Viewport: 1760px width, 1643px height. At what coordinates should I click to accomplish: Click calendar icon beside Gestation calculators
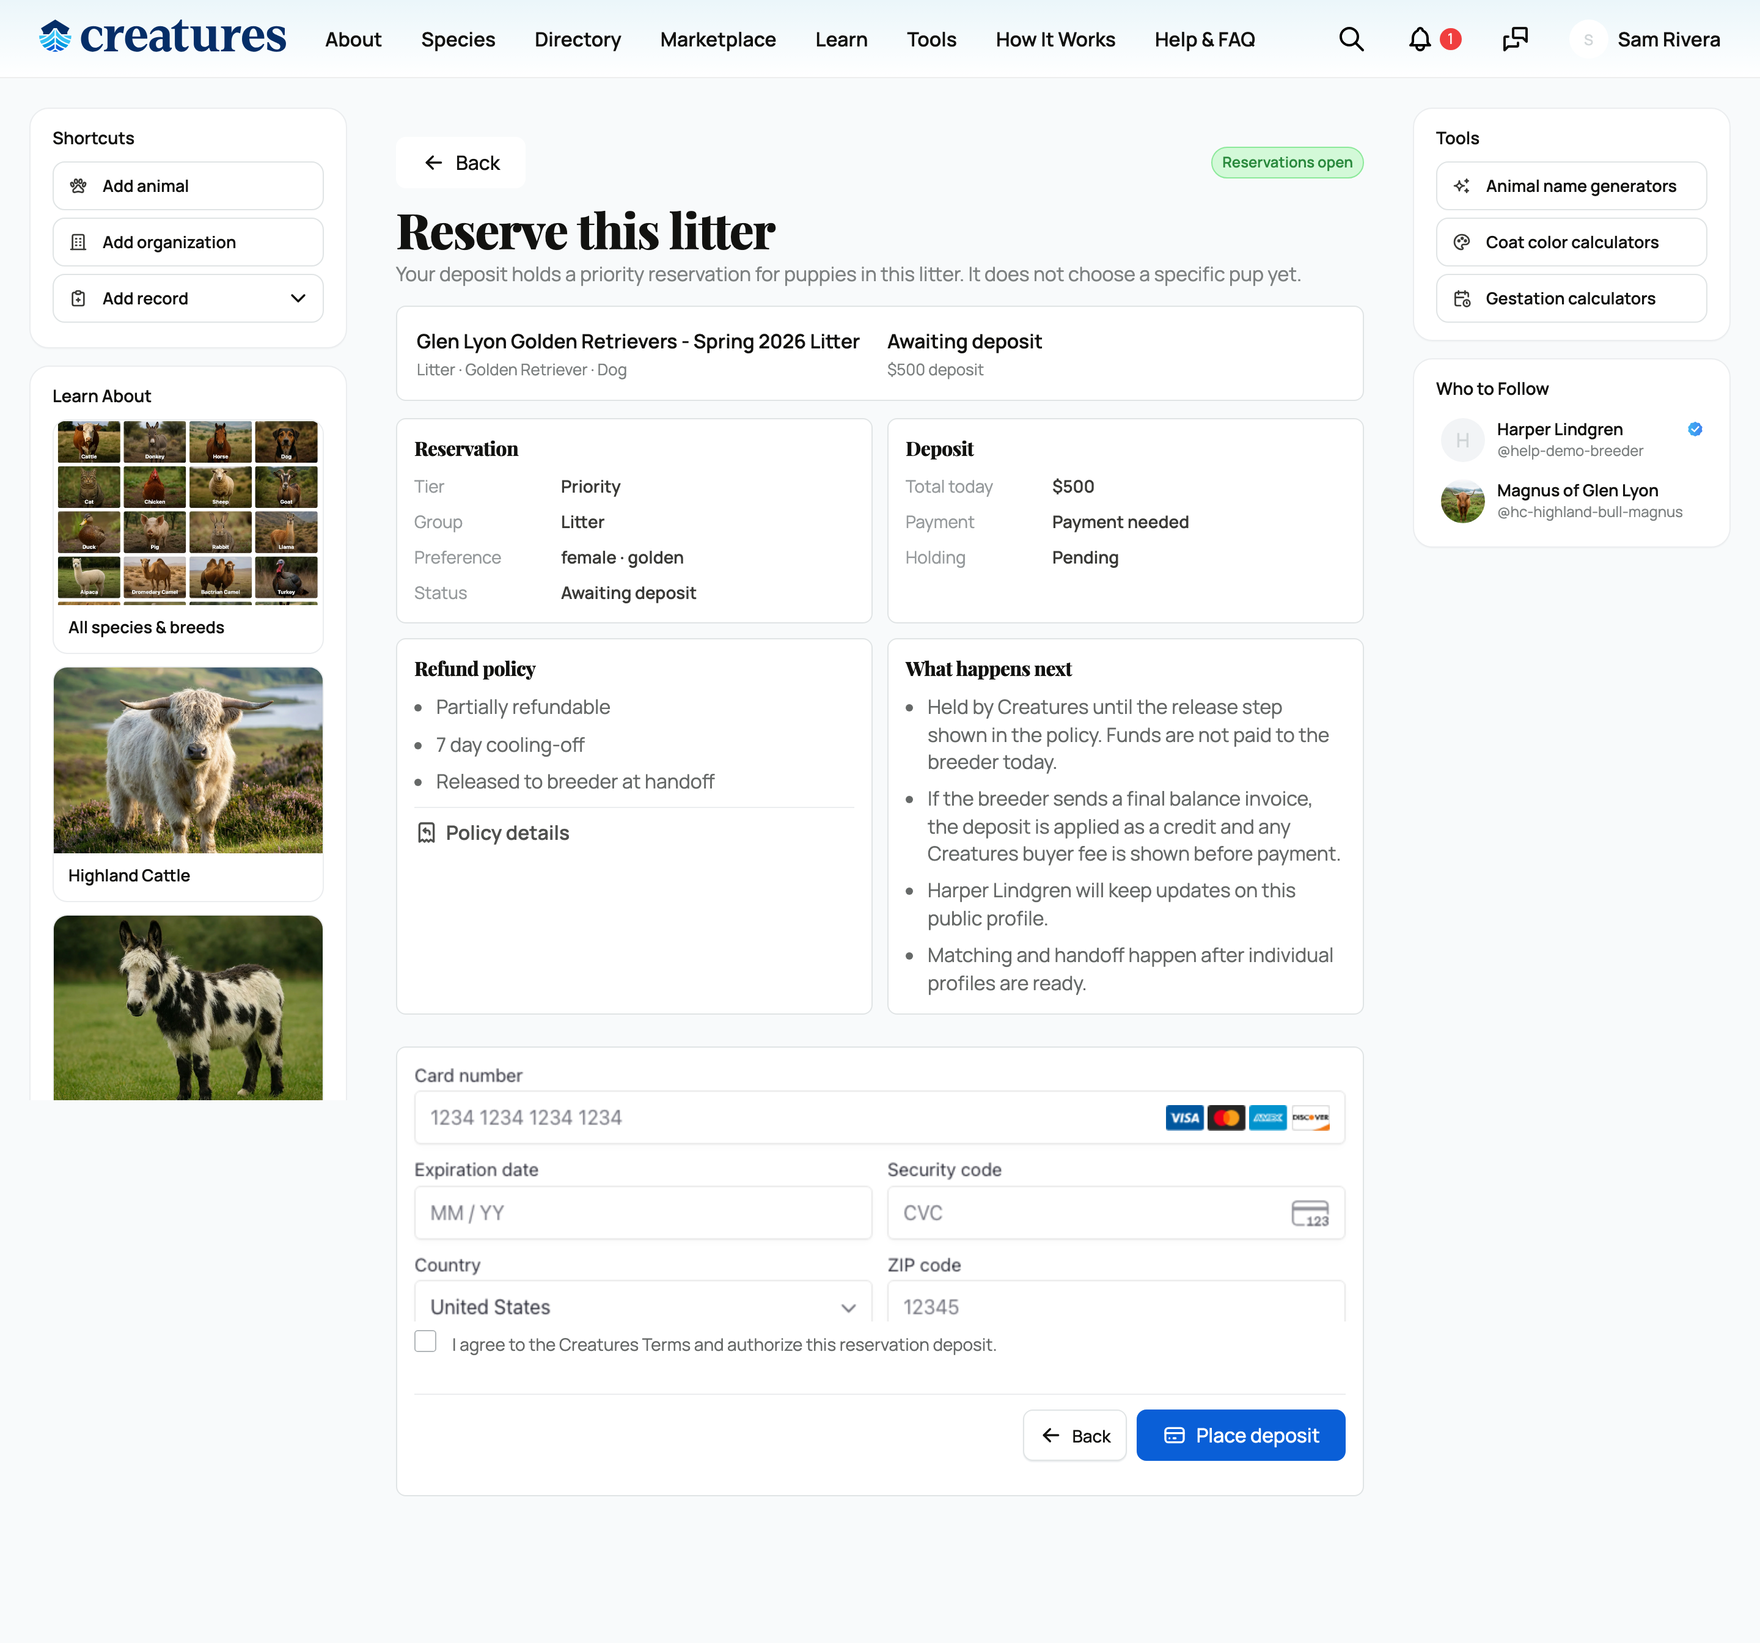[x=1462, y=298]
